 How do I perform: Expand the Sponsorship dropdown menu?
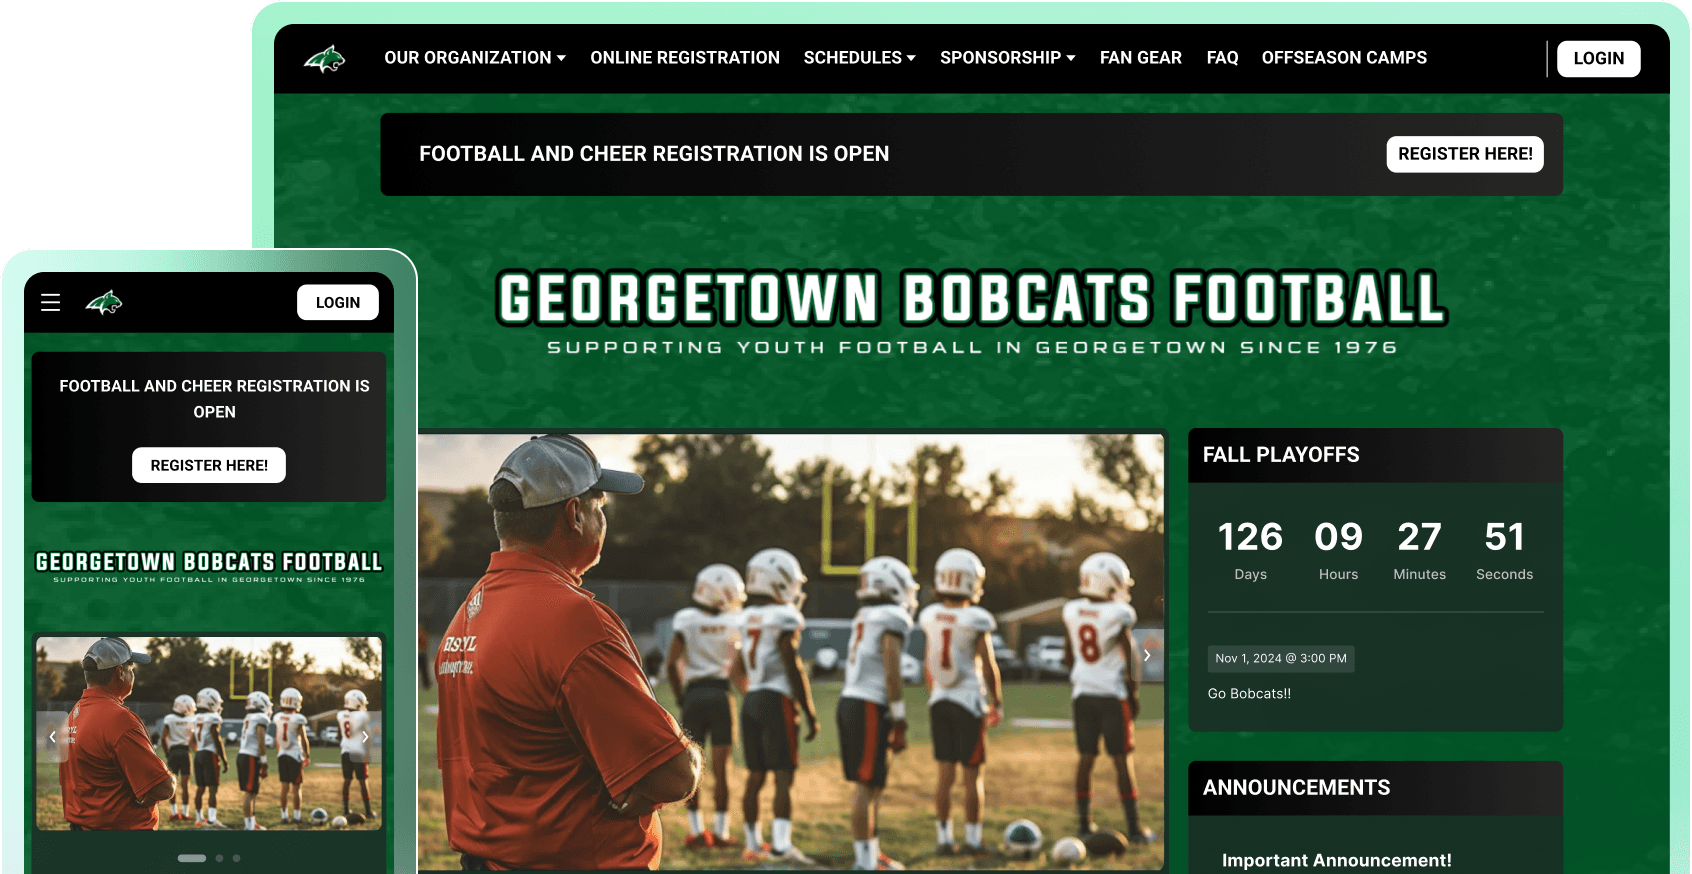pyautogui.click(x=1007, y=58)
